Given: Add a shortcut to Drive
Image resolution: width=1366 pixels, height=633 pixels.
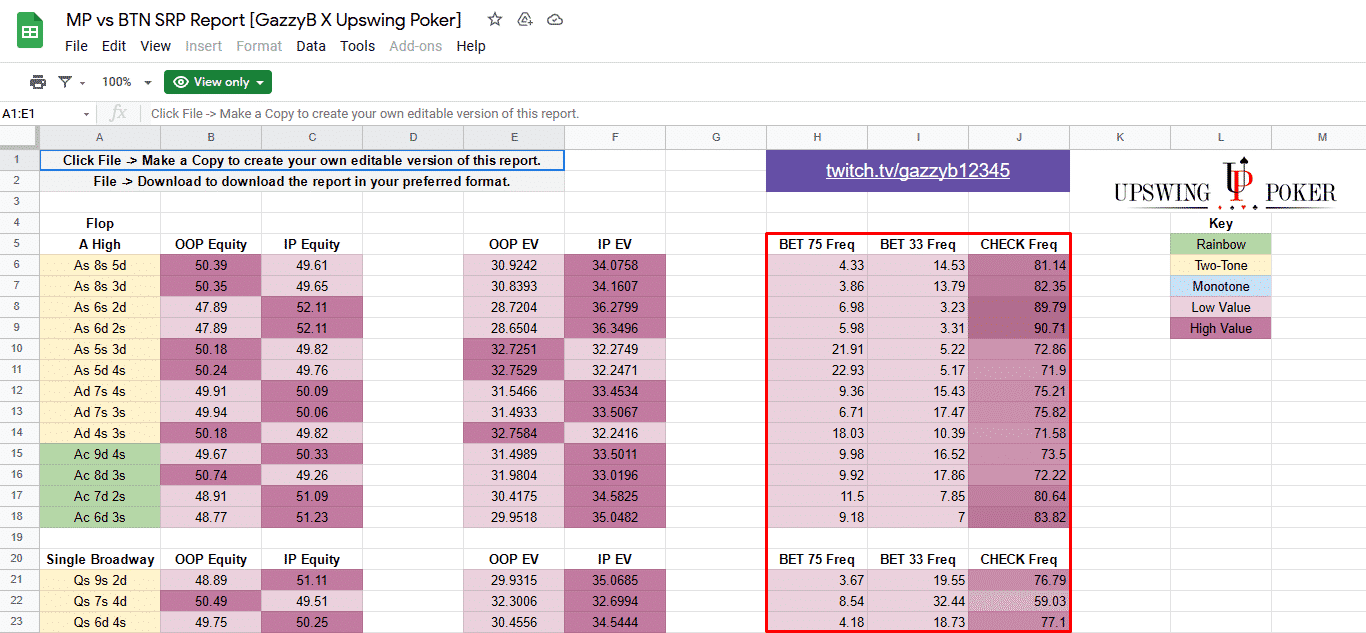Looking at the screenshot, I should pyautogui.click(x=524, y=19).
